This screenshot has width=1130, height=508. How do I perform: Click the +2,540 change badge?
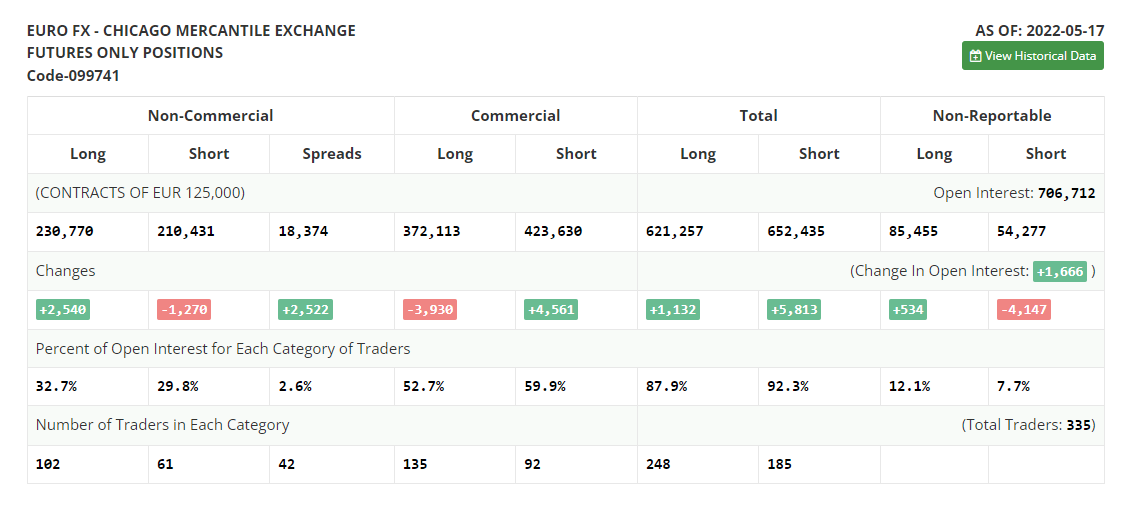click(63, 310)
